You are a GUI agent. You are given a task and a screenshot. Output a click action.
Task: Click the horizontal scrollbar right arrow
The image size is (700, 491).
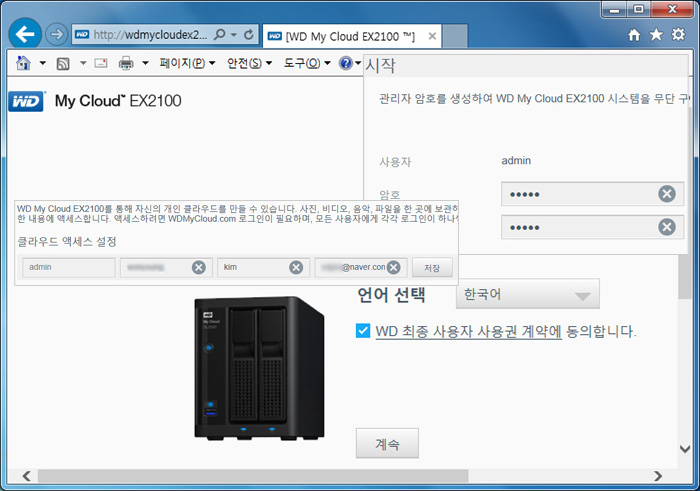(x=658, y=476)
